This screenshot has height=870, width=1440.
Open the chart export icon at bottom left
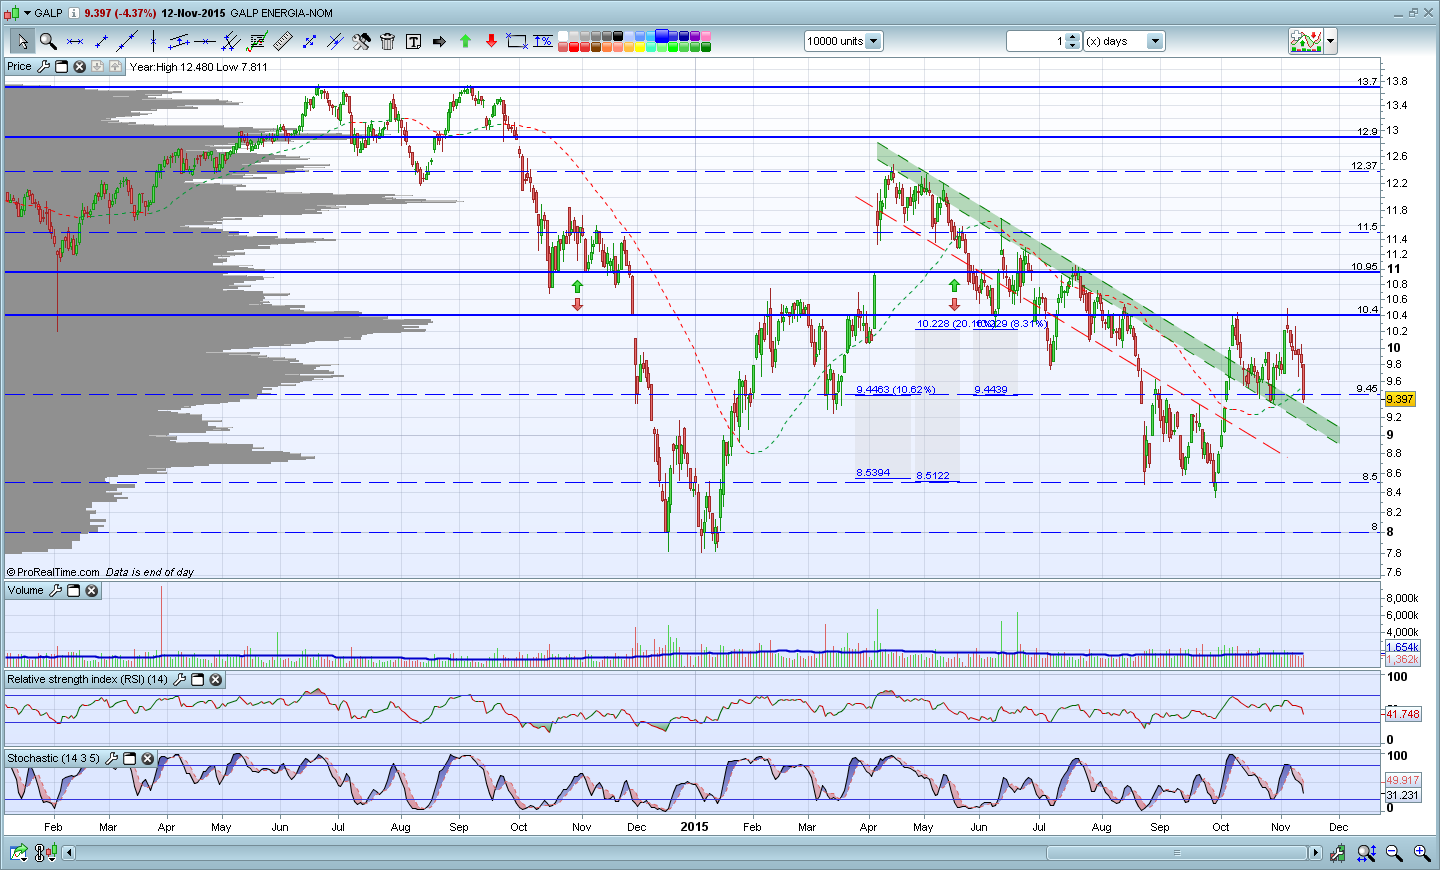(x=18, y=853)
